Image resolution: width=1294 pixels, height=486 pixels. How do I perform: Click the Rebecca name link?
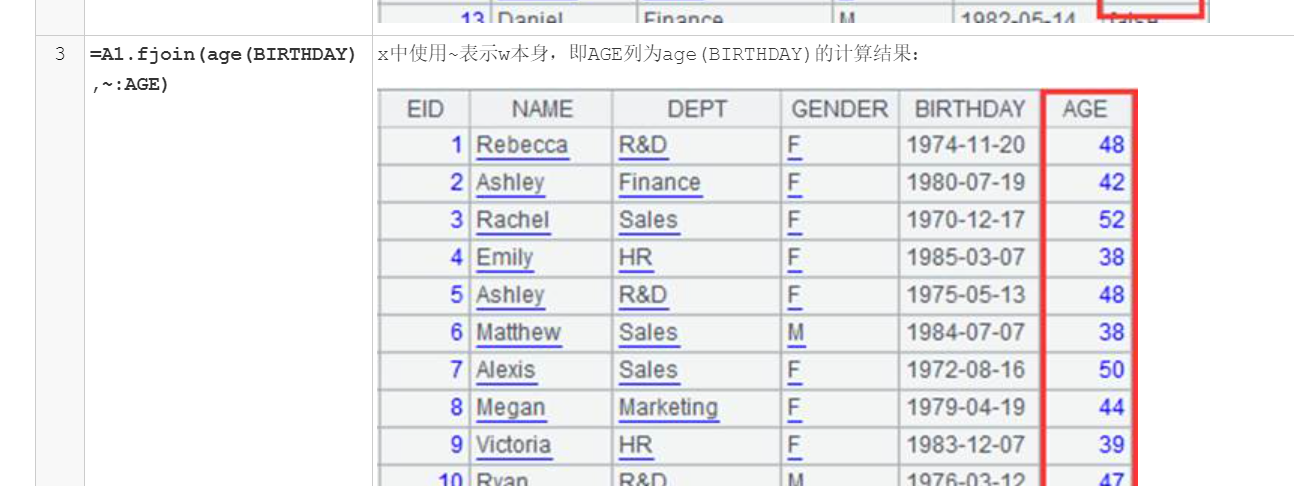521,145
